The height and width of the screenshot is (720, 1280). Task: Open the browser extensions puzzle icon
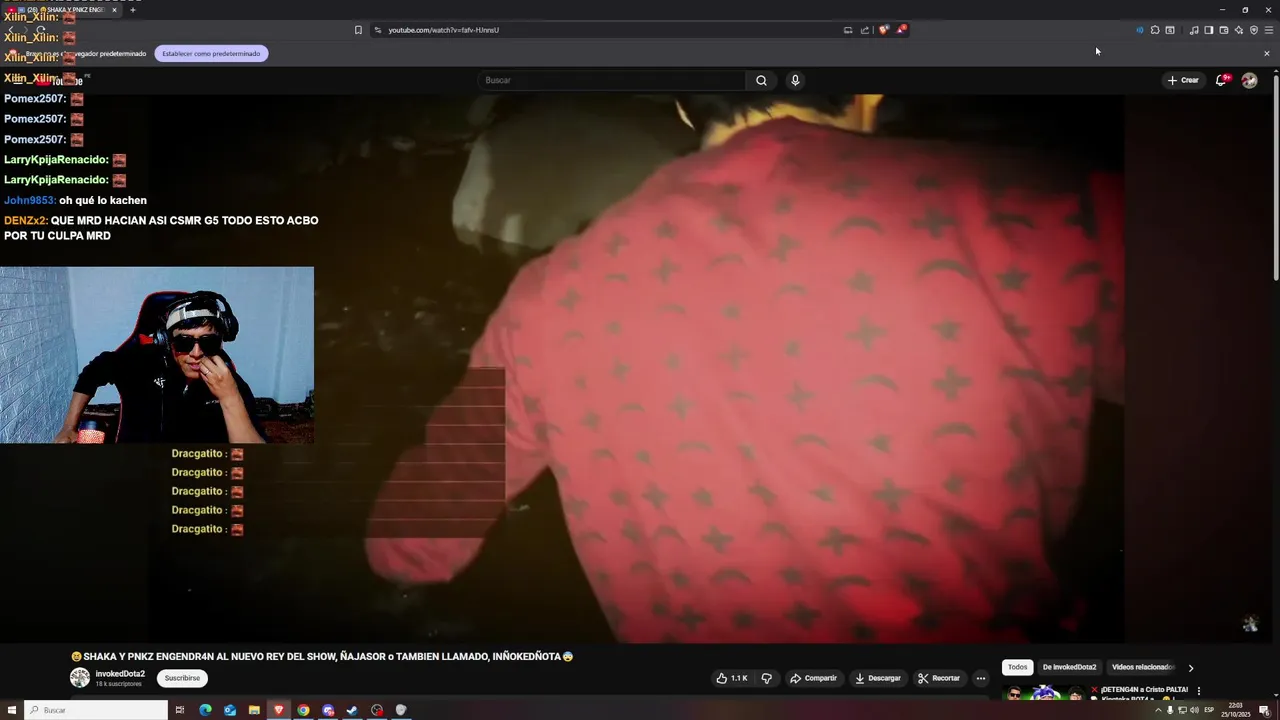(x=1155, y=30)
